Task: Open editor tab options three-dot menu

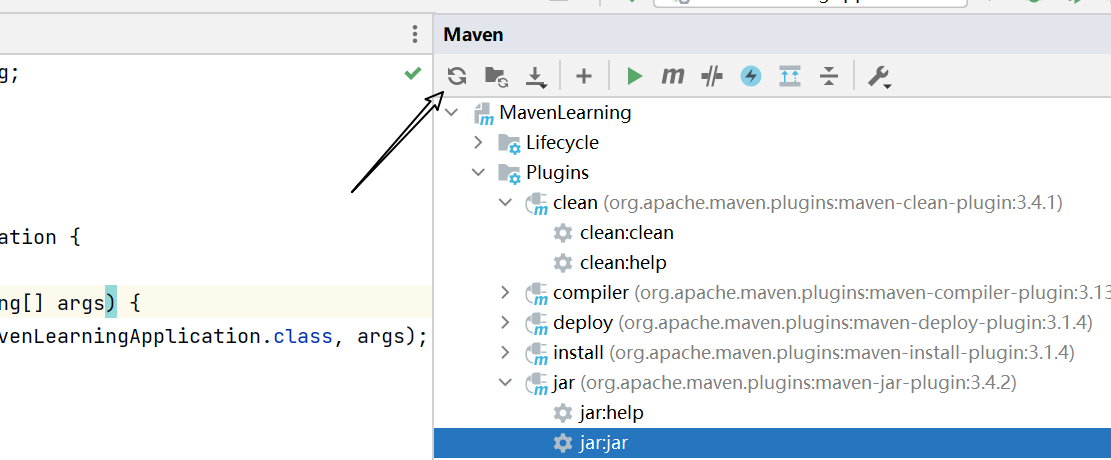Action: pos(415,34)
